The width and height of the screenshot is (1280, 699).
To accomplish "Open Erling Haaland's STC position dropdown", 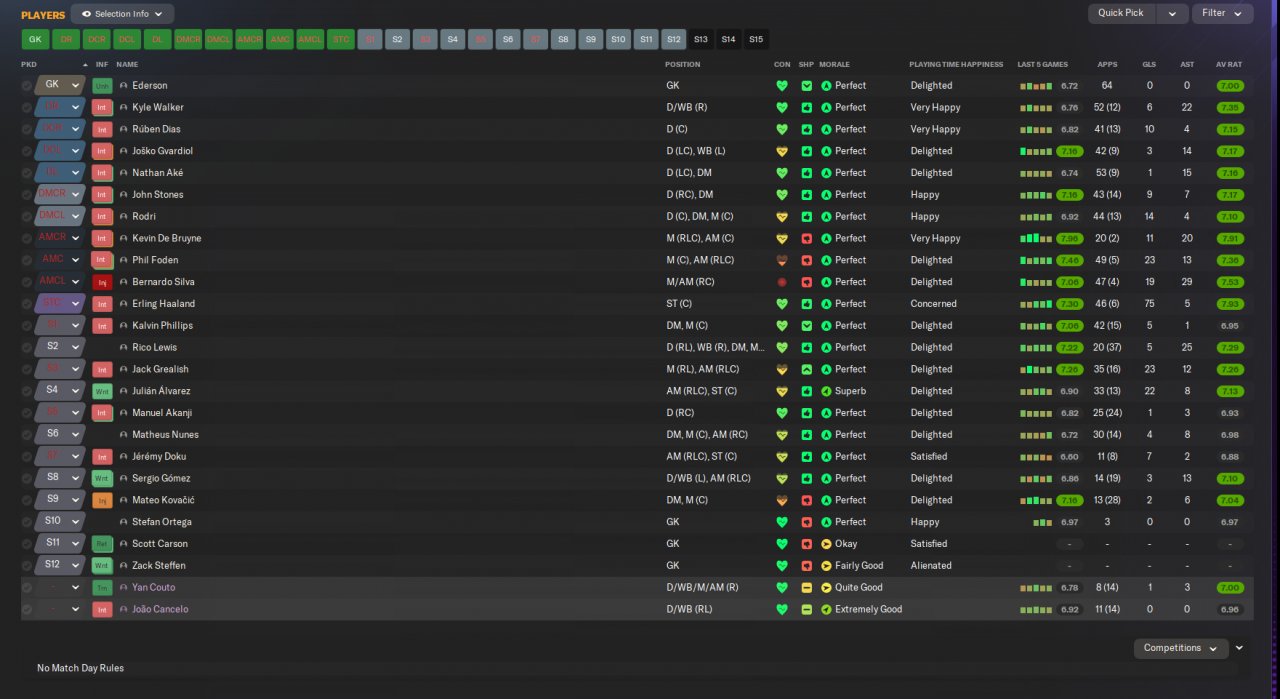I will click(59, 304).
